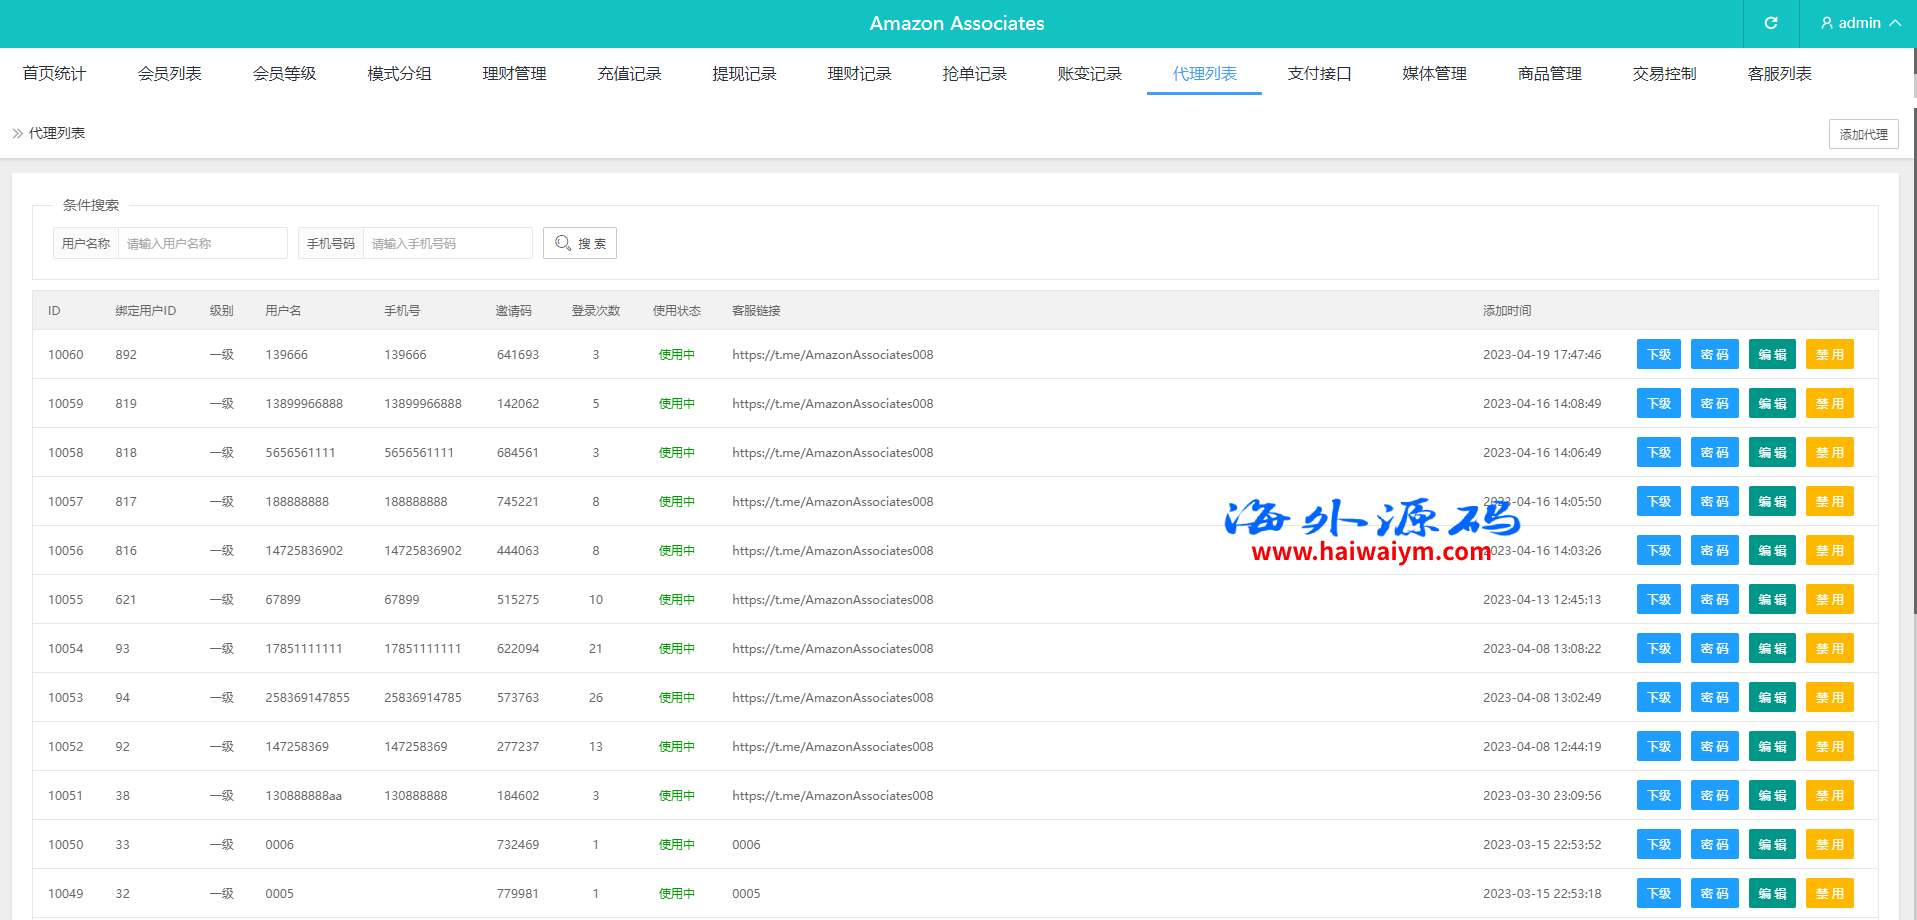Viewport: 1917px width, 920px height.
Task: Disable agent 10057 with 禁用 button
Action: (x=1829, y=502)
